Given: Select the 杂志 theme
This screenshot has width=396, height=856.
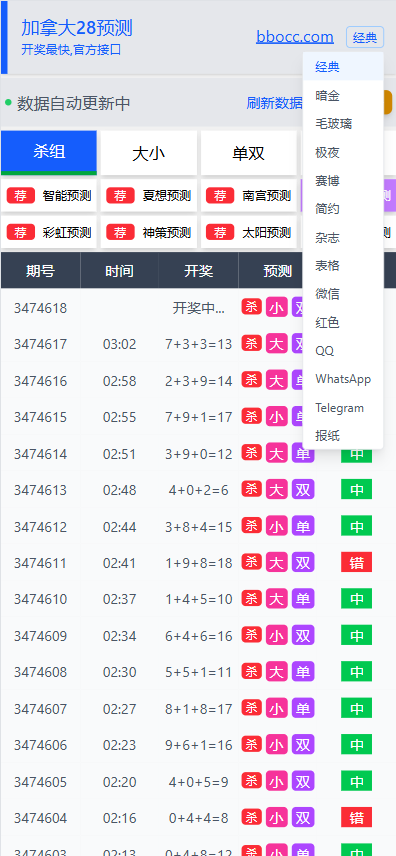Looking at the screenshot, I should point(343,237).
